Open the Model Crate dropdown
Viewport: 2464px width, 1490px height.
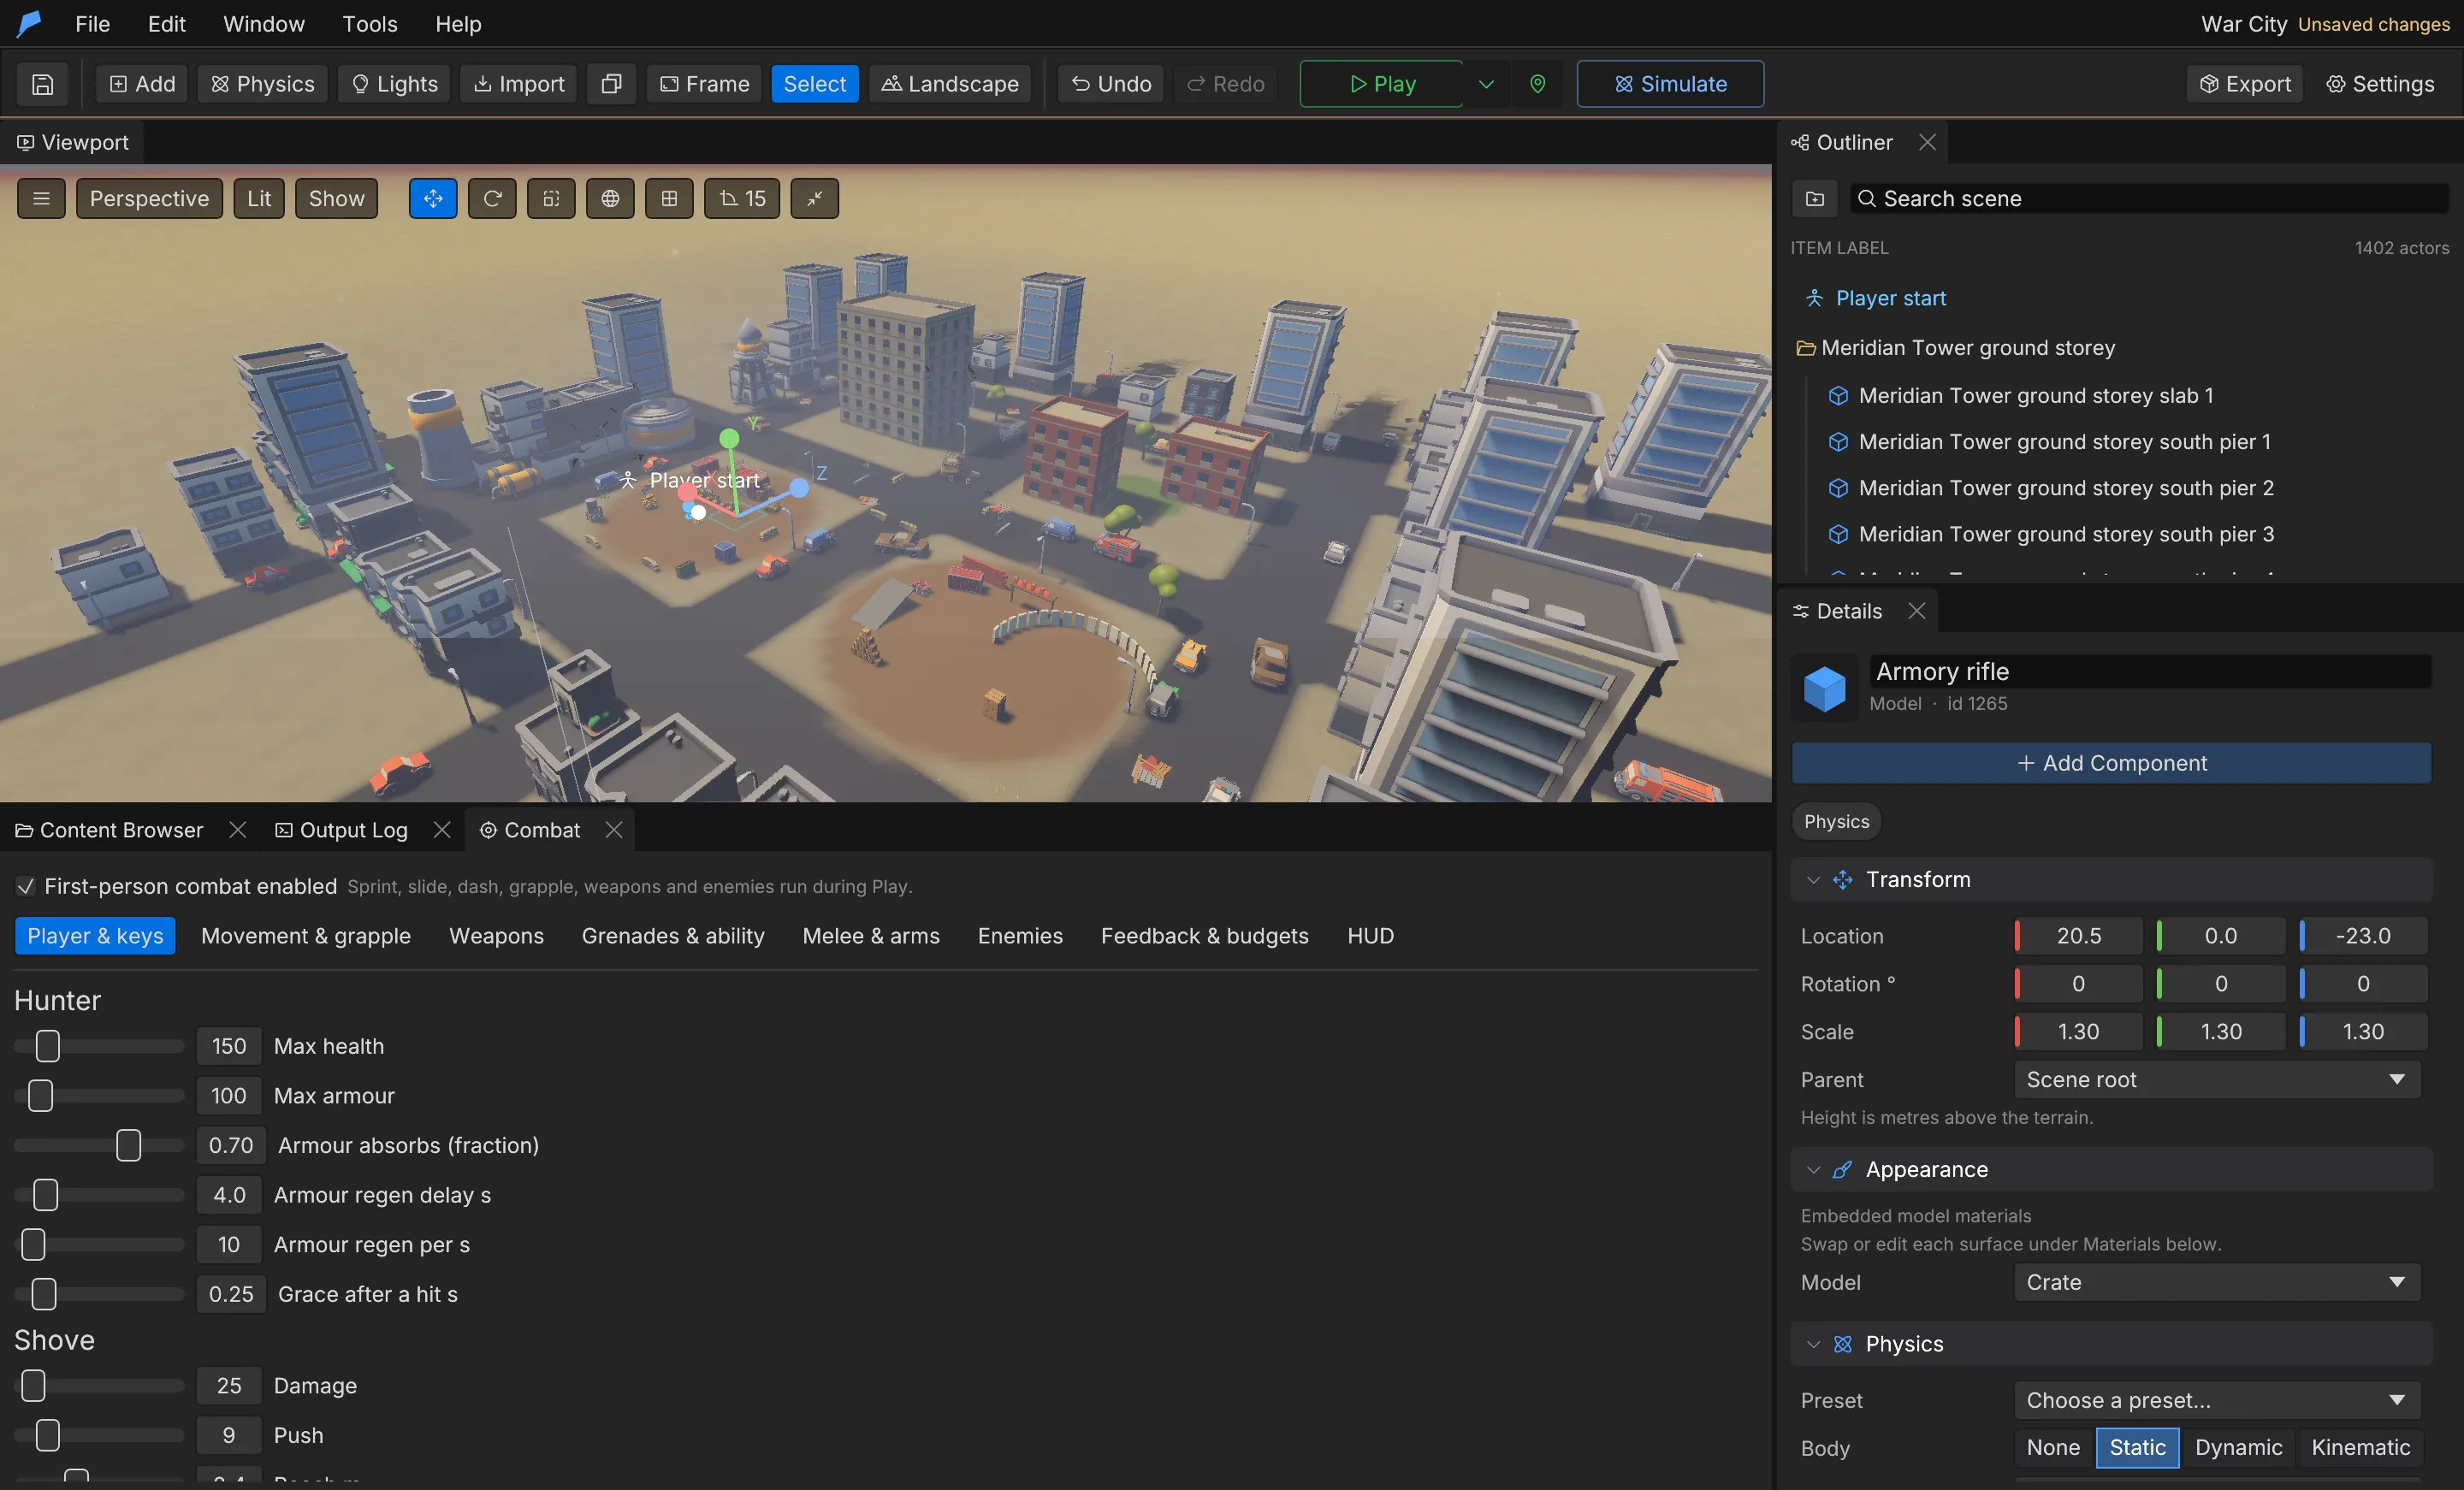click(2217, 1282)
